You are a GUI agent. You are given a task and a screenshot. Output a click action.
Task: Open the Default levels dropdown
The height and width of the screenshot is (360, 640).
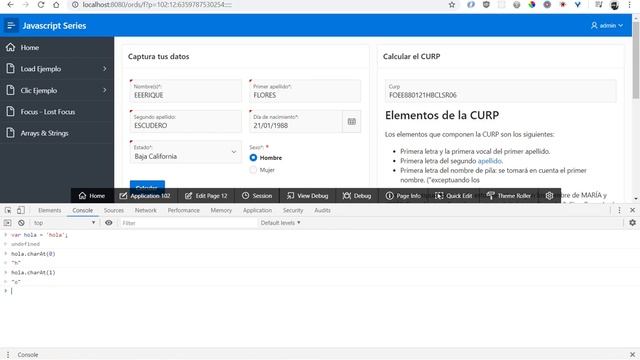[281, 223]
